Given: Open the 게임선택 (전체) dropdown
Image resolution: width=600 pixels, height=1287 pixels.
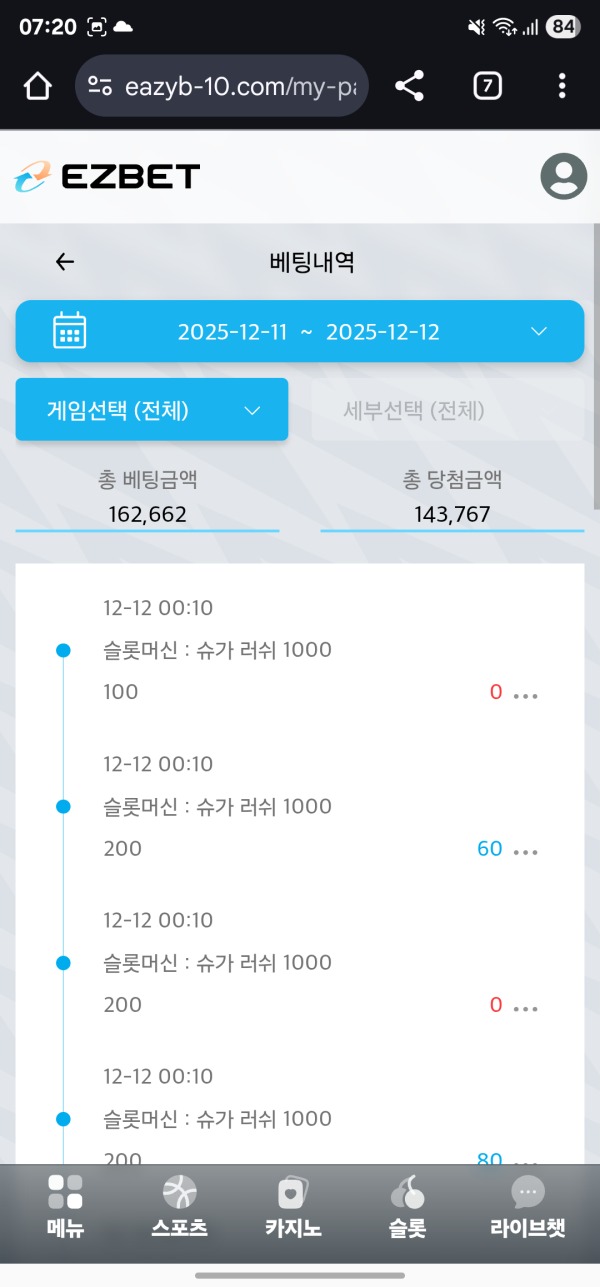Looking at the screenshot, I should click(151, 409).
